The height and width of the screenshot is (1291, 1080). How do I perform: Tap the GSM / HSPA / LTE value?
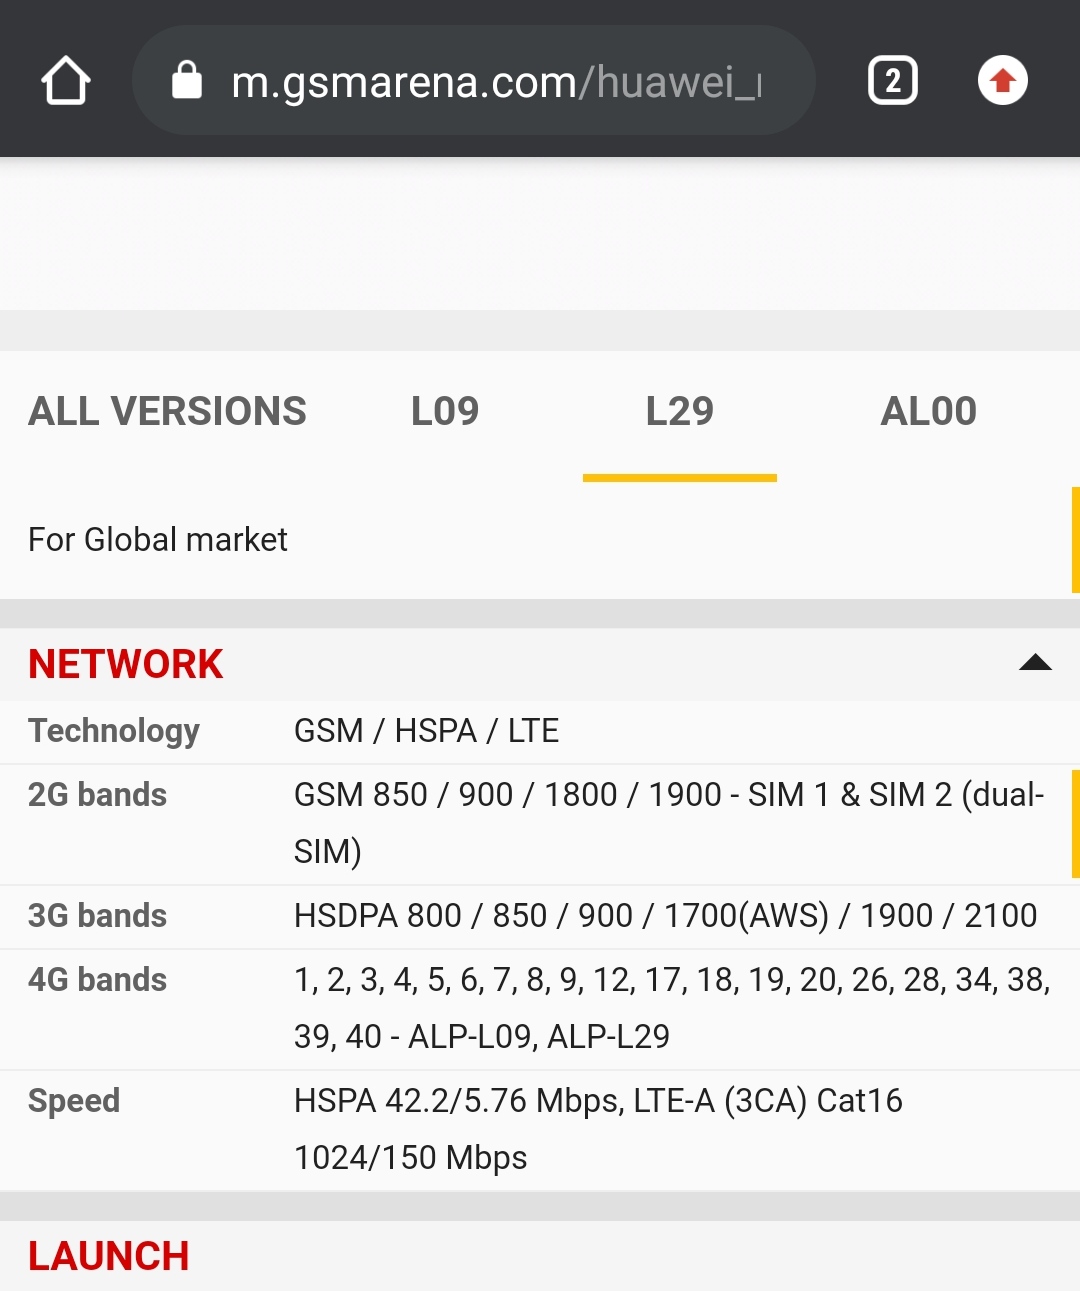point(426,731)
